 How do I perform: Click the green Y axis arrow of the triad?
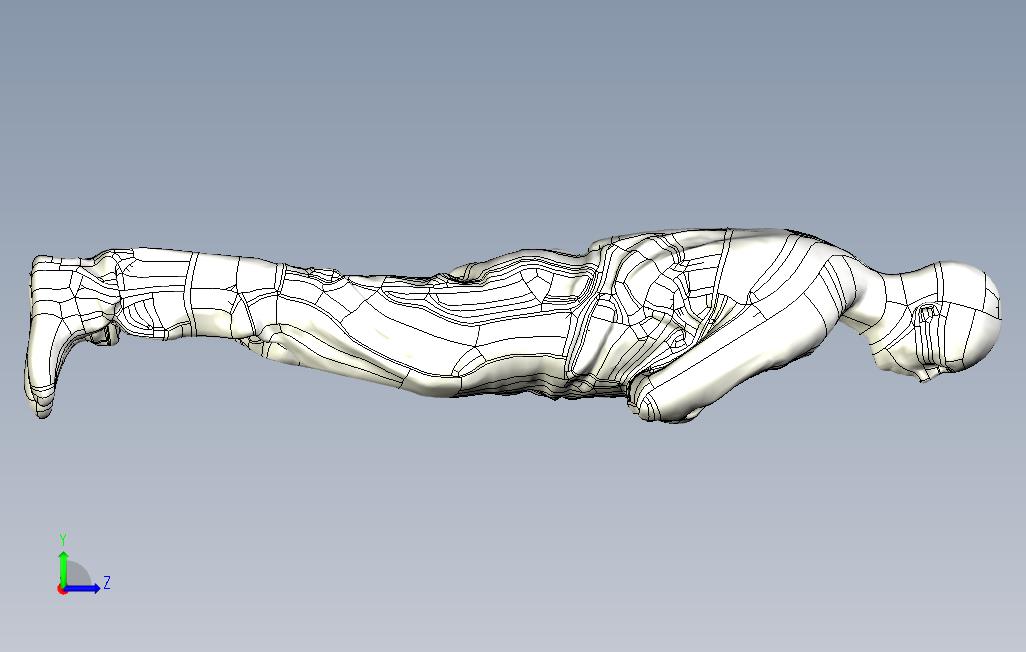pyautogui.click(x=63, y=569)
